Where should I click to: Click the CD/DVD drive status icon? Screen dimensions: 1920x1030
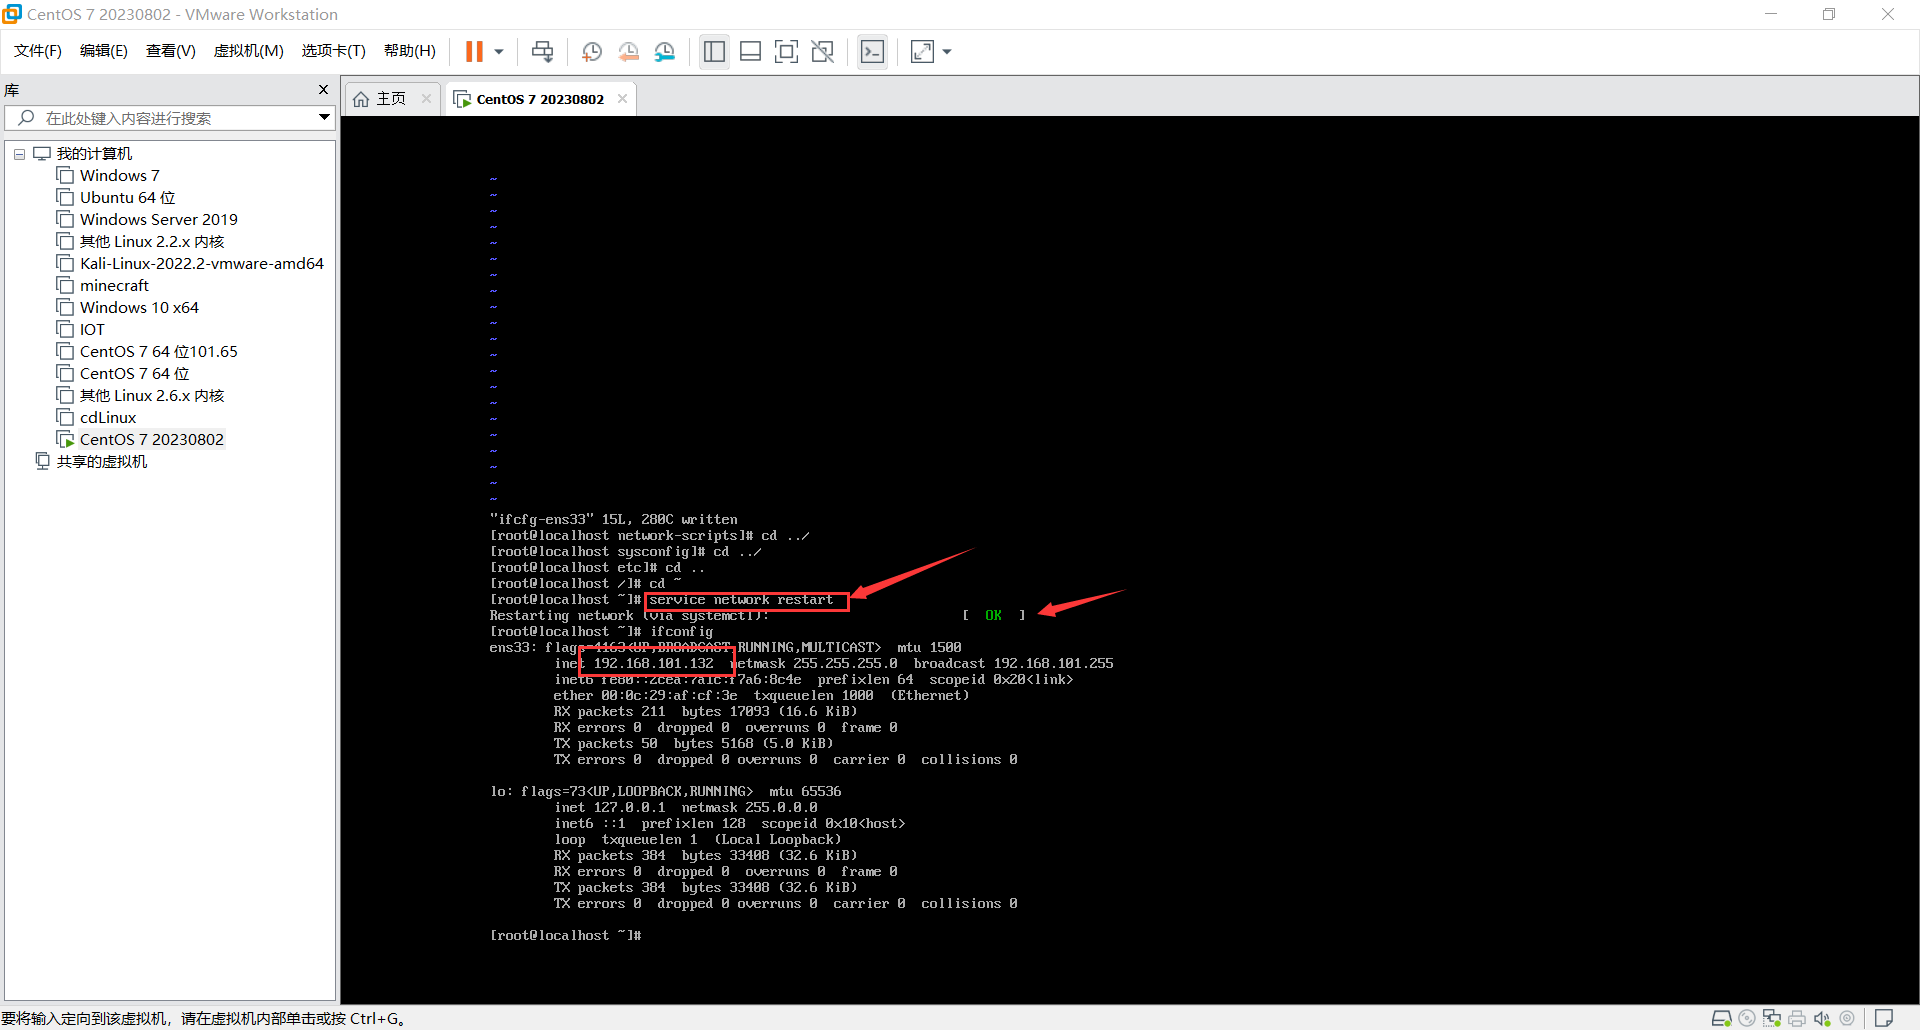[1747, 1018]
